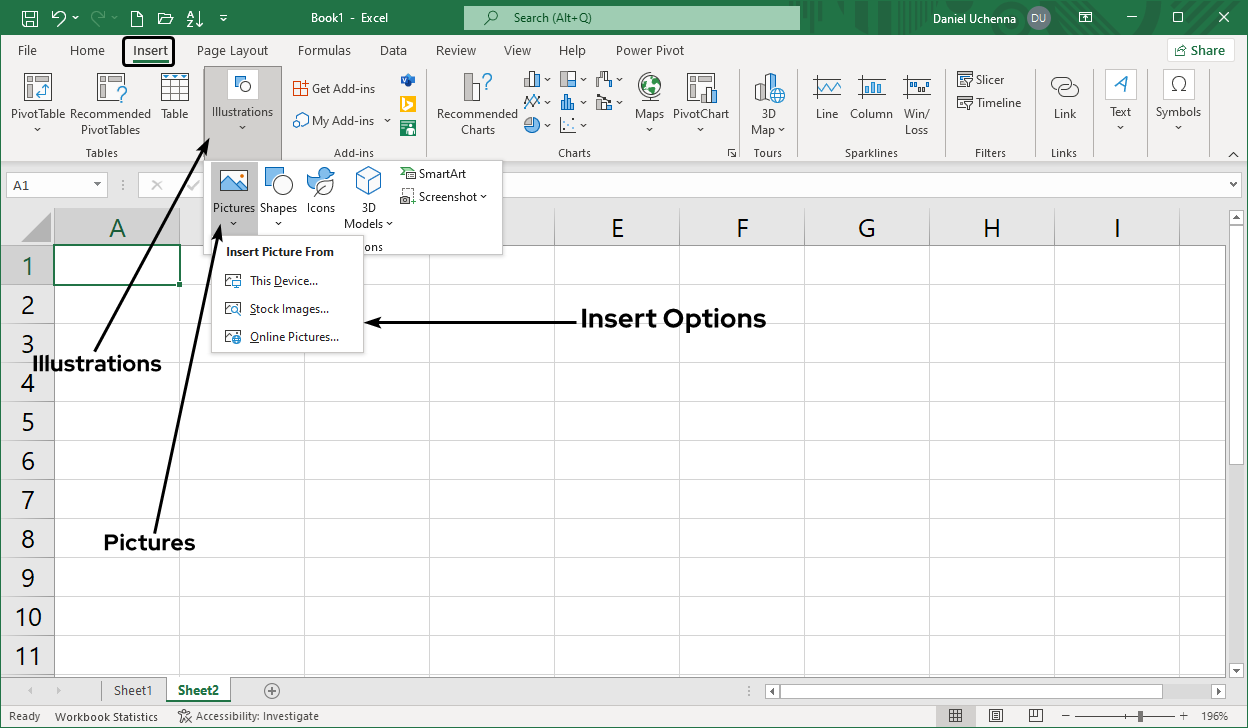Viewport: 1248px width, 728px height.
Task: Insert a Line sparkline
Action: pyautogui.click(x=827, y=97)
